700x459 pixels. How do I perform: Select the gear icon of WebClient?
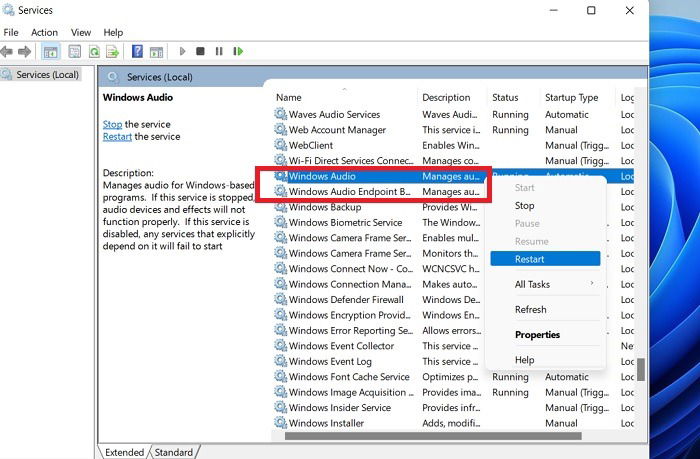(280, 145)
